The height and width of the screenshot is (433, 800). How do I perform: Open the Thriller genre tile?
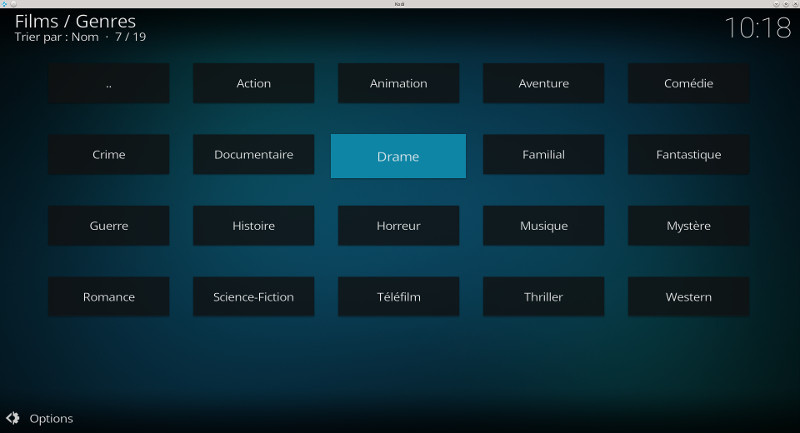543,297
